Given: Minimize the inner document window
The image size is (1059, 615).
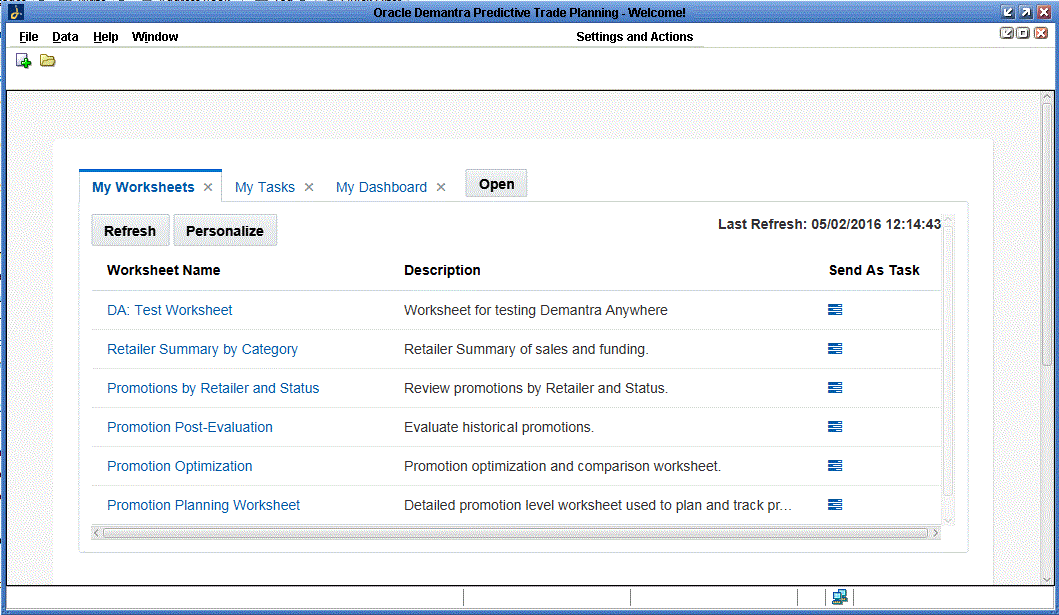Looking at the screenshot, I should click(x=1006, y=33).
